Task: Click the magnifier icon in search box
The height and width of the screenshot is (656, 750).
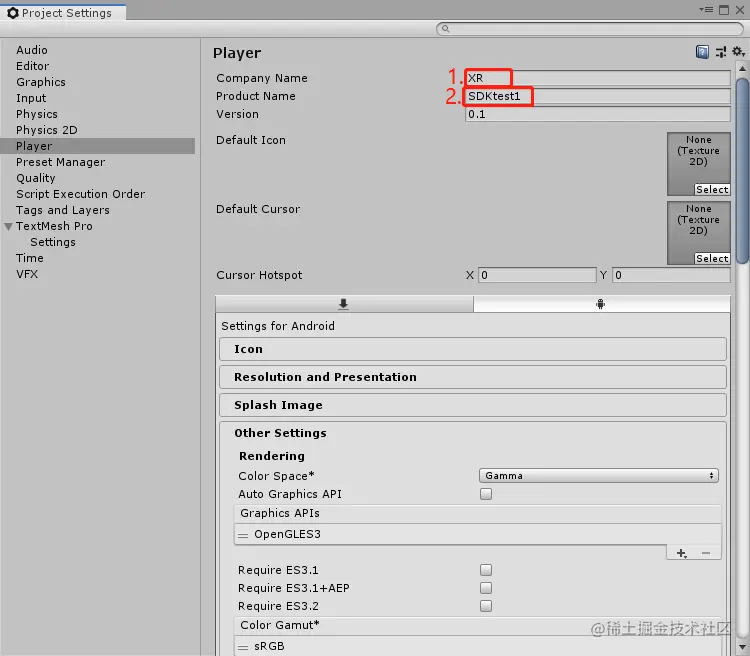Action: point(445,29)
